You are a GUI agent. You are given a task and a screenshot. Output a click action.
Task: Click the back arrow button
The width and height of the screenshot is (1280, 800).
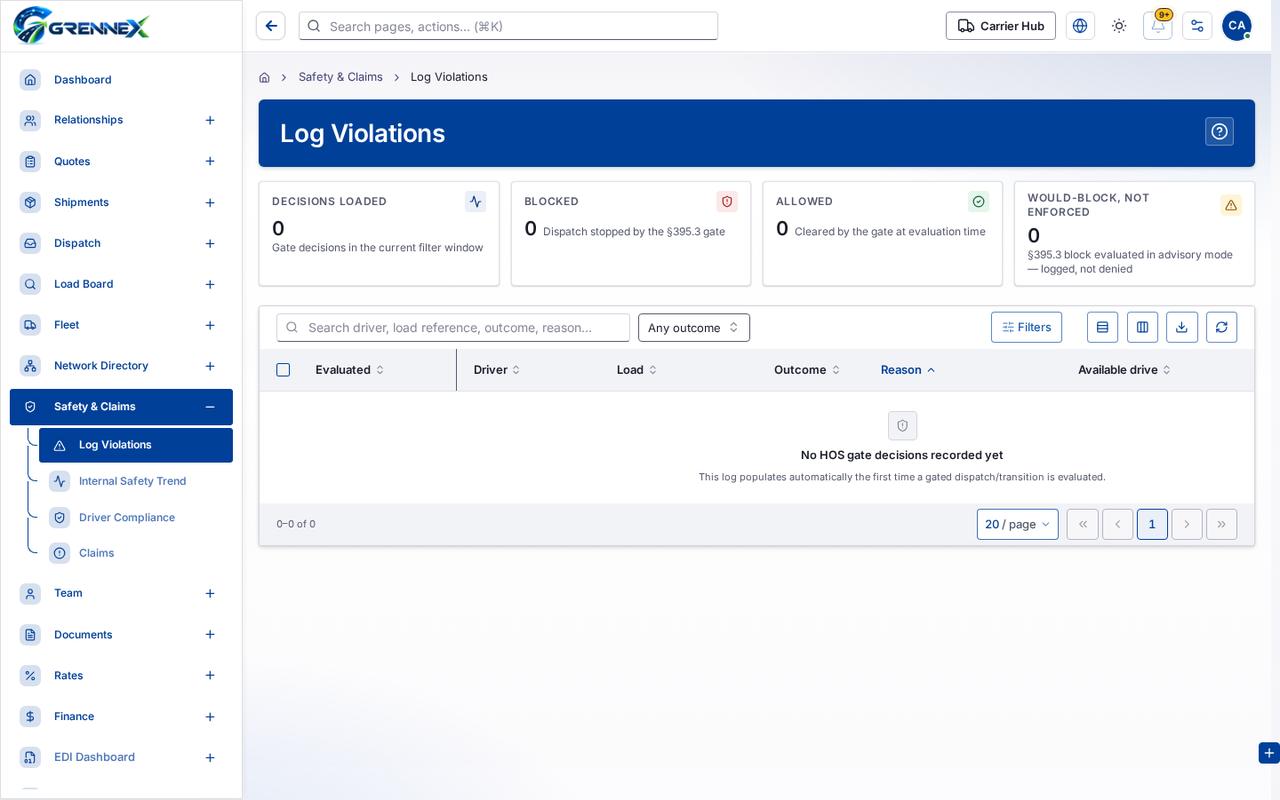click(271, 26)
